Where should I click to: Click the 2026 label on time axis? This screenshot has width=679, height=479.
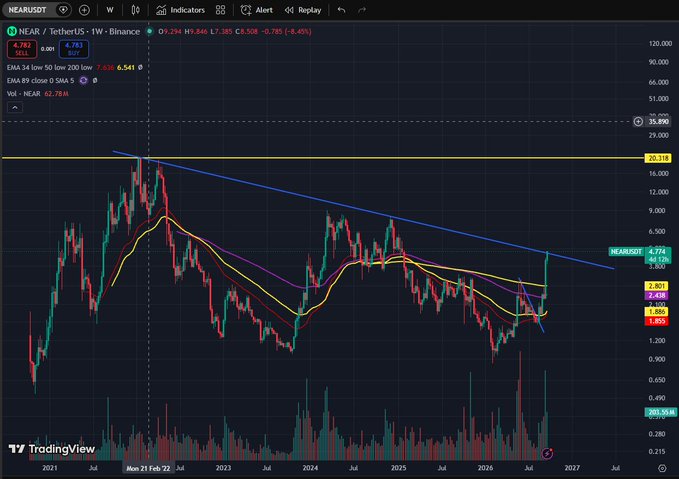485,468
